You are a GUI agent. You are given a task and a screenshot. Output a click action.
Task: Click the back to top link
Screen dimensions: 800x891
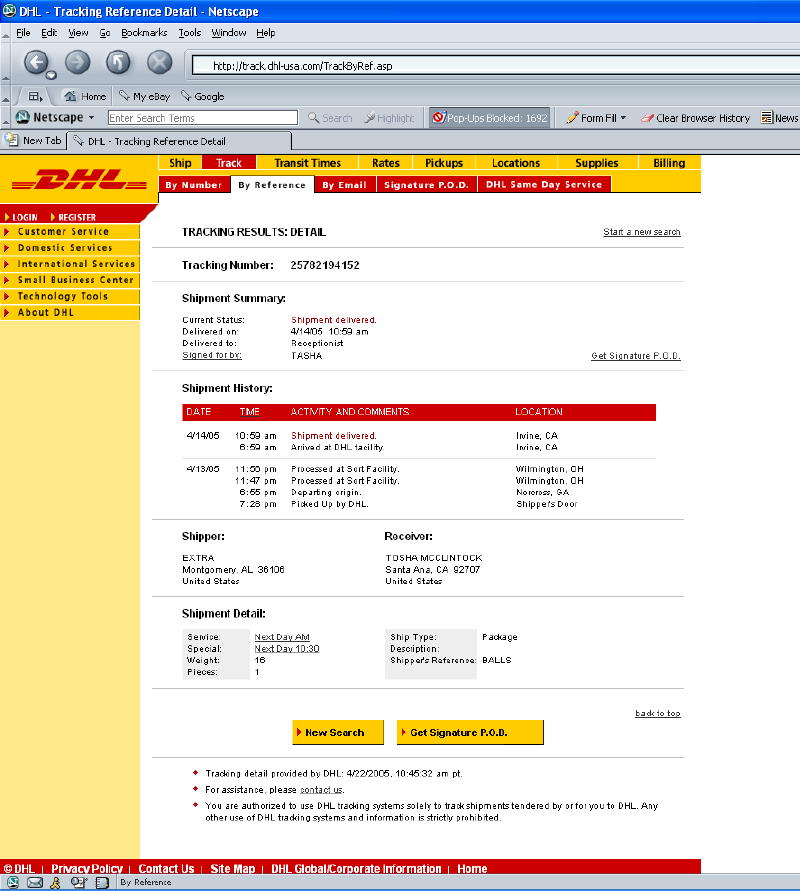657,713
